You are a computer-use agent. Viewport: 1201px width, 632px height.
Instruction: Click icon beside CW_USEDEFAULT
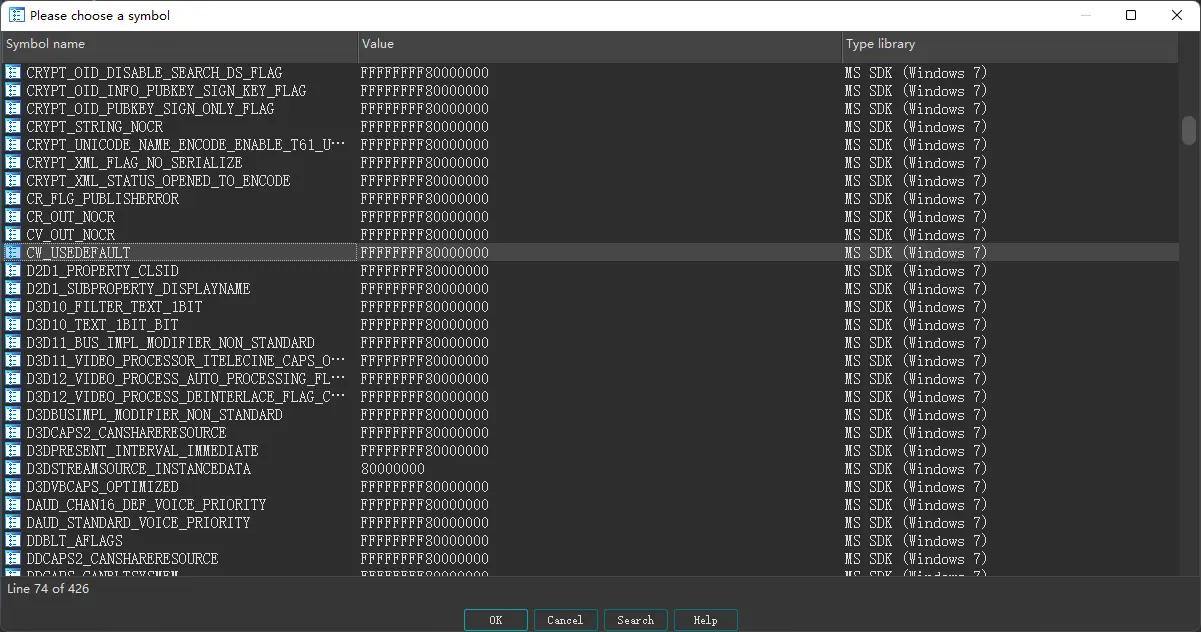(x=13, y=253)
